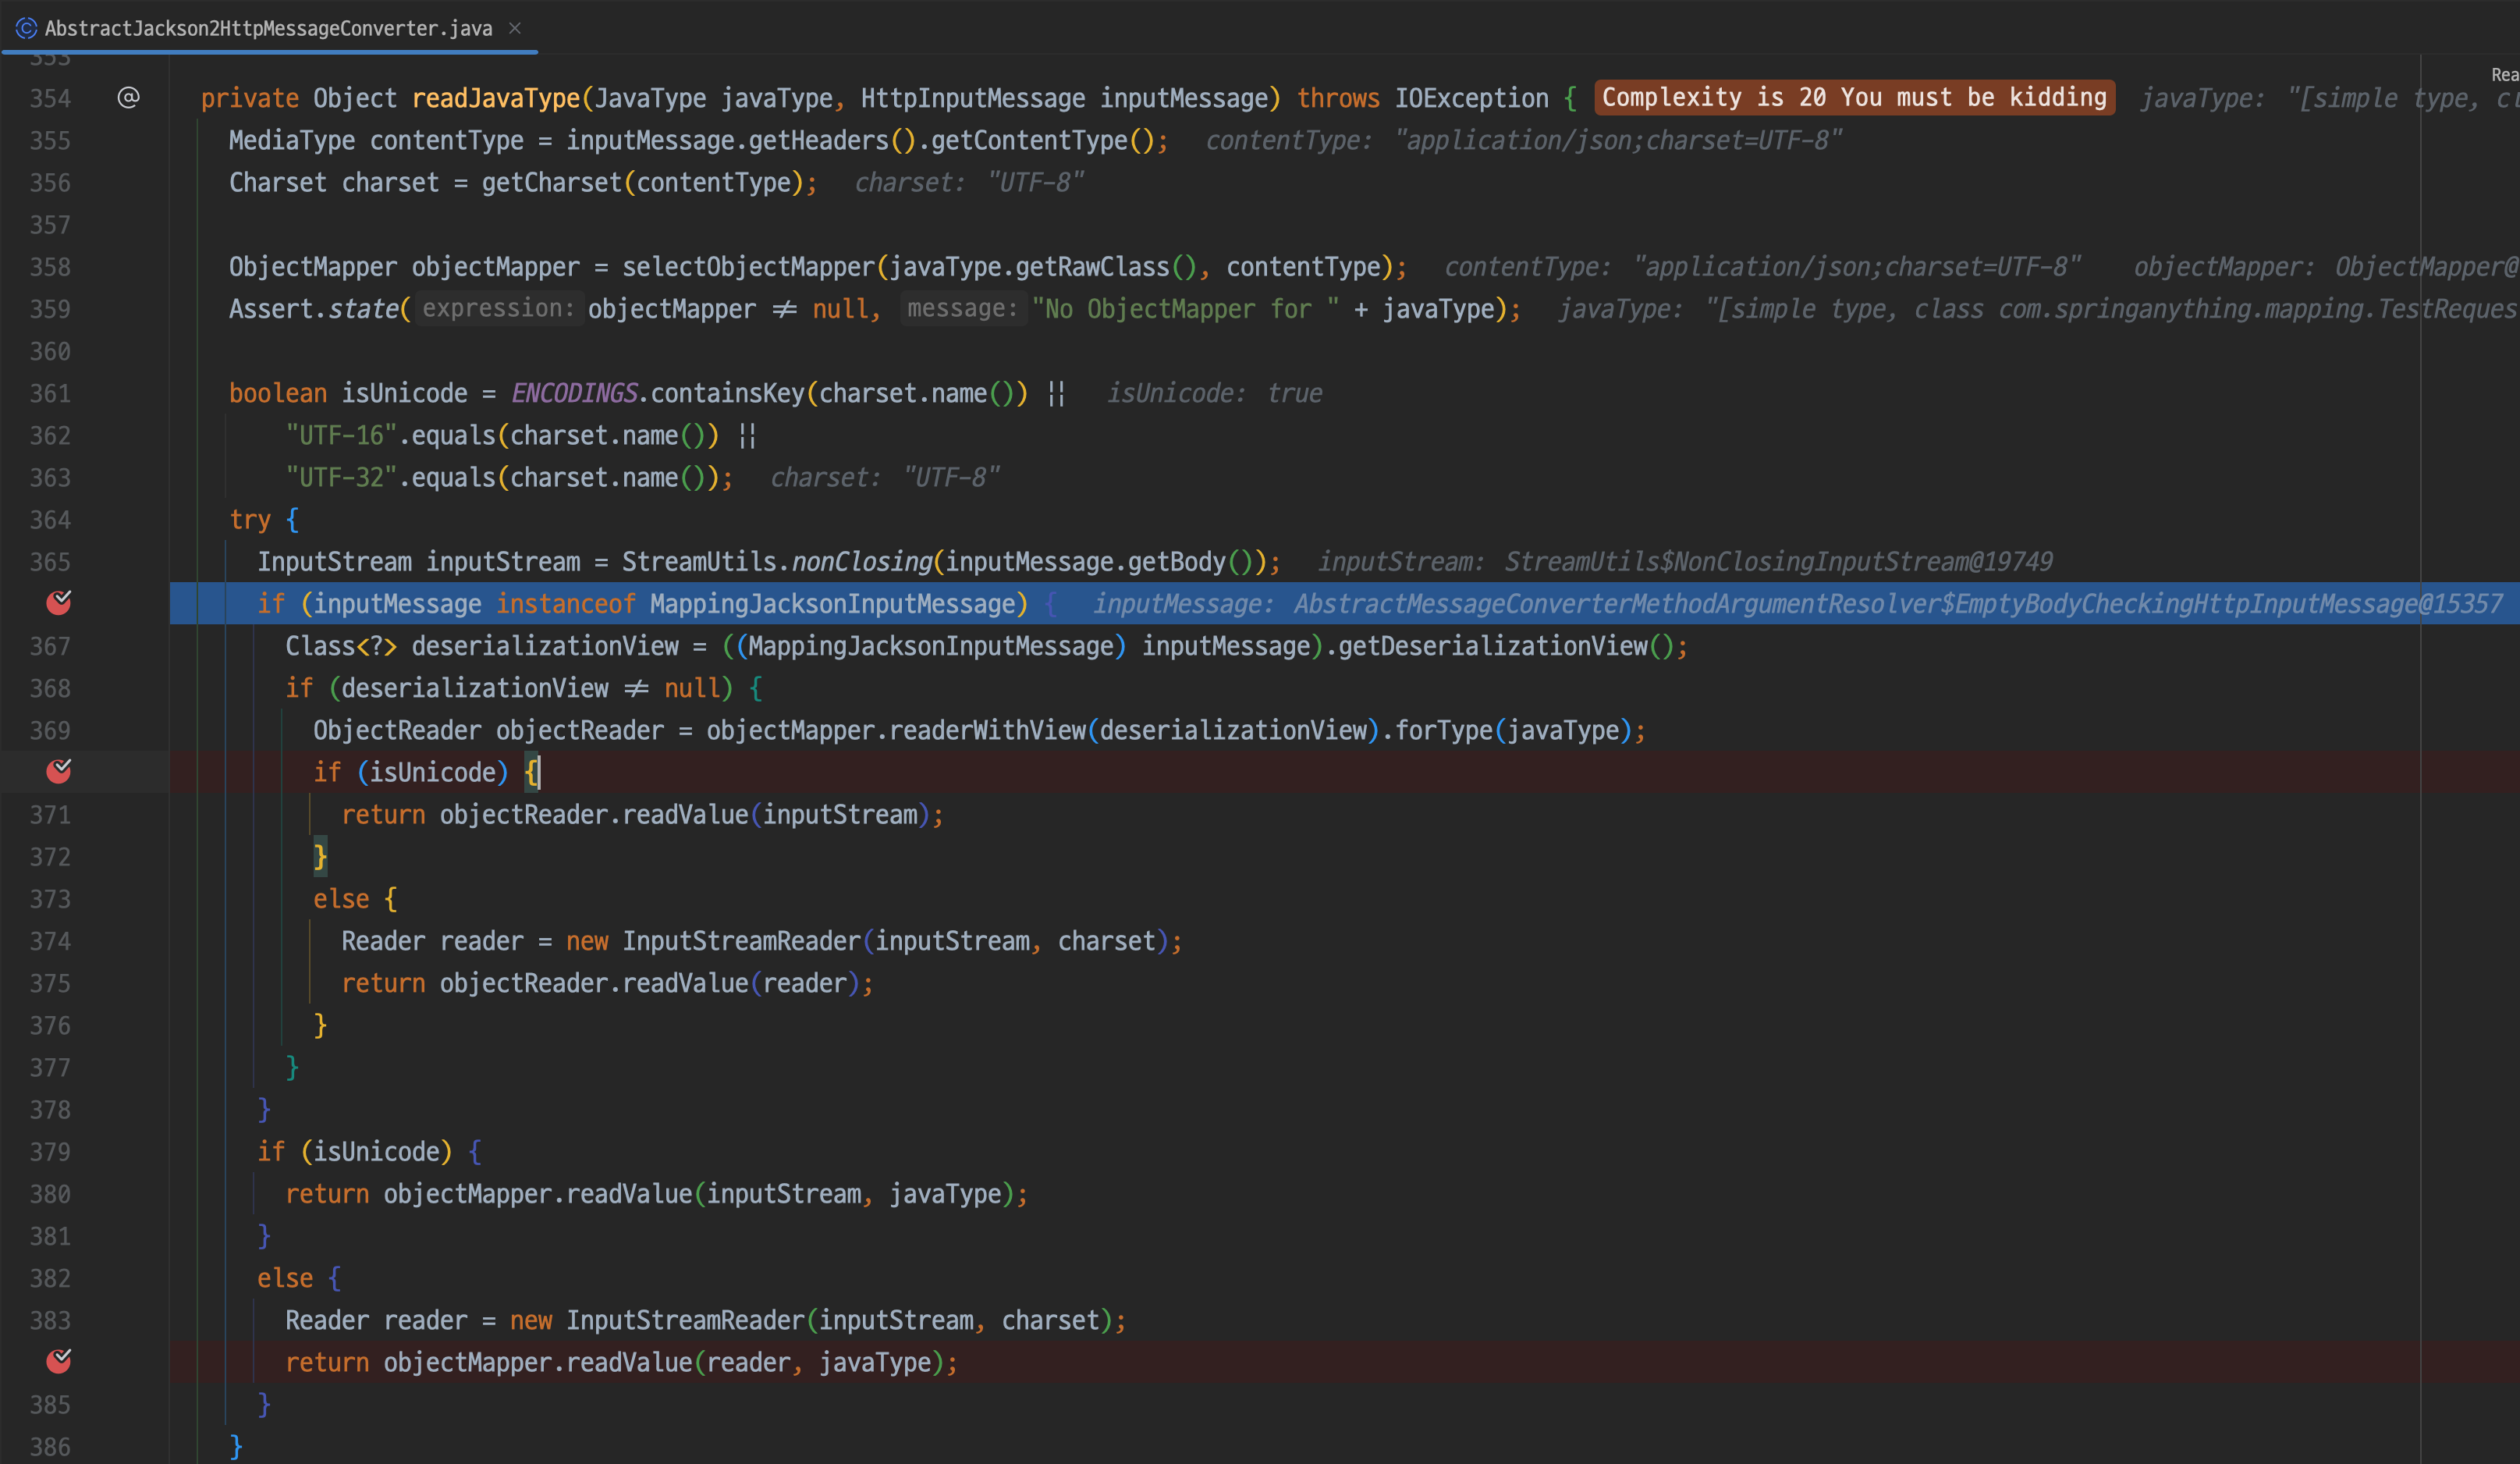Screen dimensions: 2520x1464
Task: Close the AbstractJackson2HttpMessageConverter.java tab
Action: [515, 28]
